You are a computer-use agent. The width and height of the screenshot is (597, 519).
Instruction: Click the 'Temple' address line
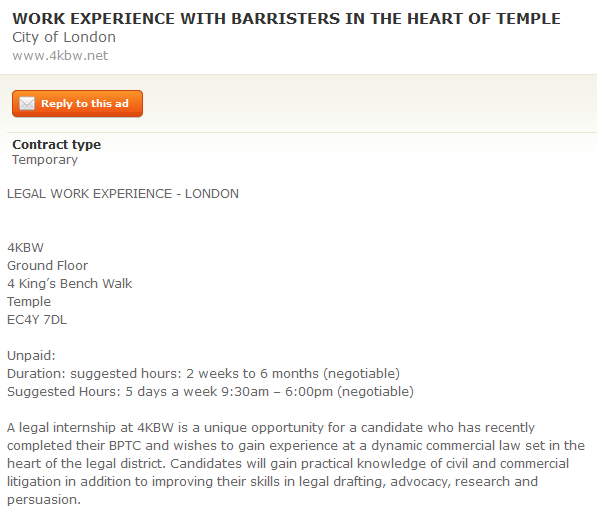click(29, 302)
